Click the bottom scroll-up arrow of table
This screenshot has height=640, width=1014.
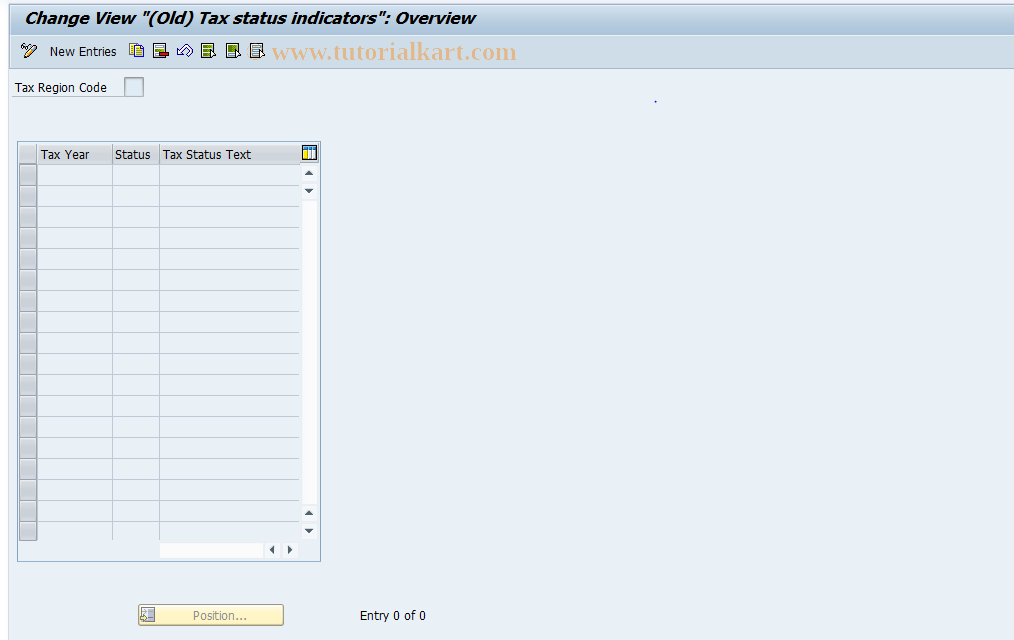309,513
